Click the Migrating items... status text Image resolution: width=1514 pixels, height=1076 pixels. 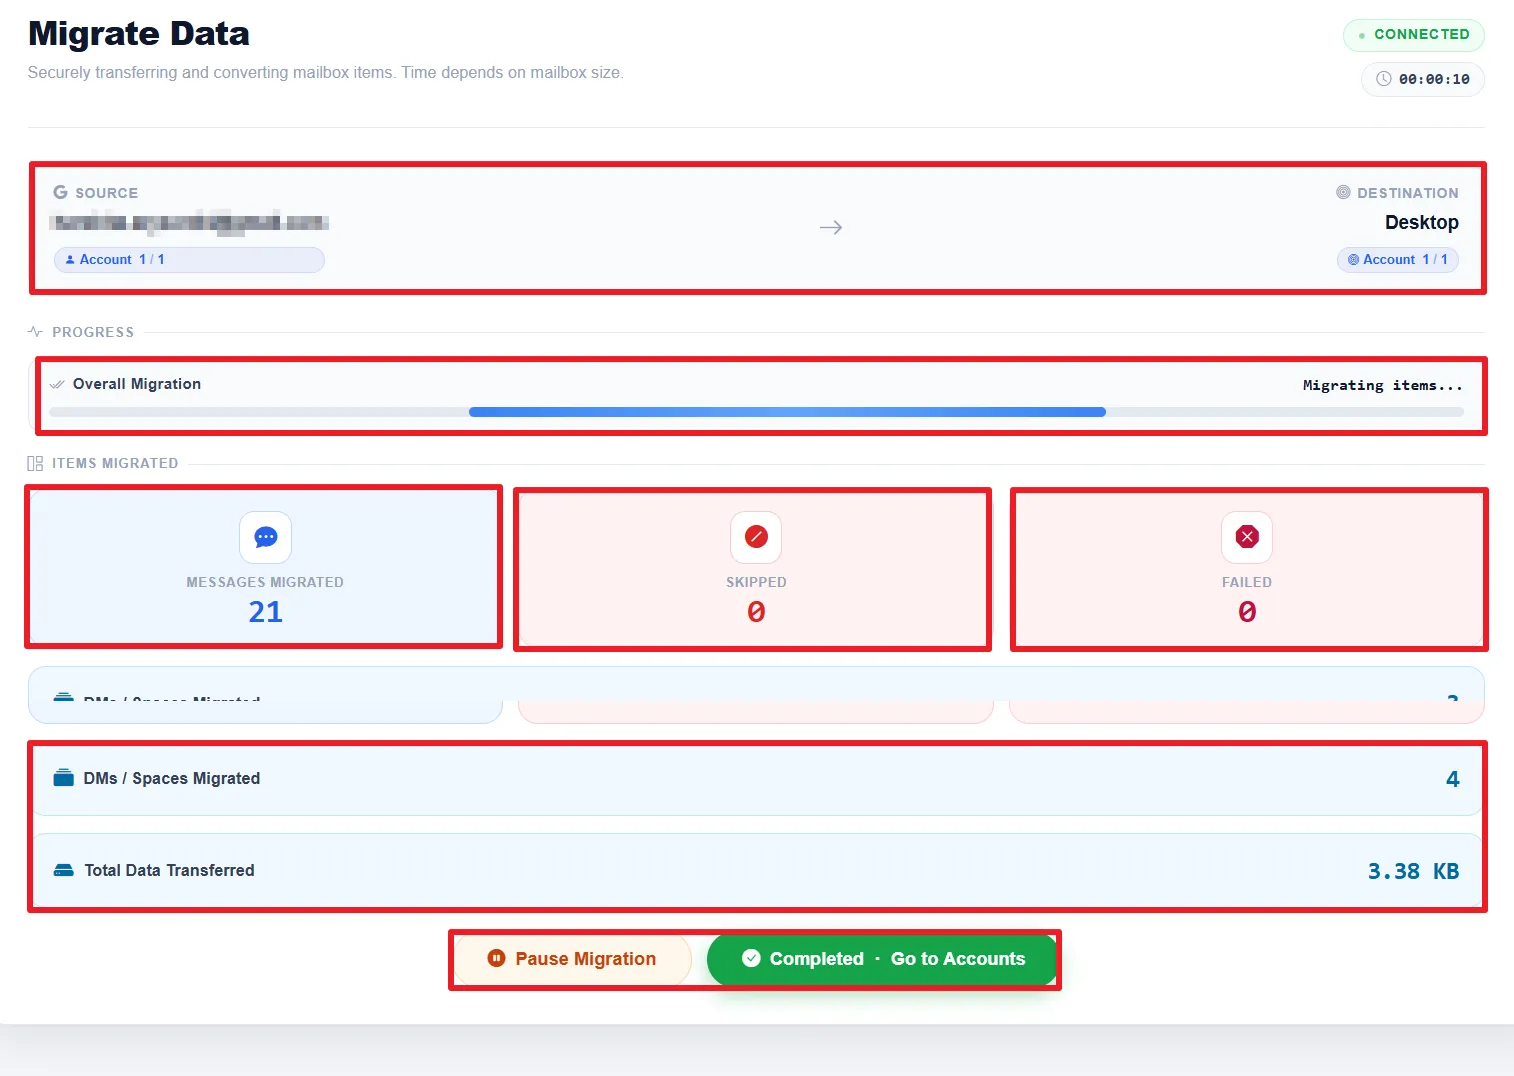pyautogui.click(x=1382, y=385)
